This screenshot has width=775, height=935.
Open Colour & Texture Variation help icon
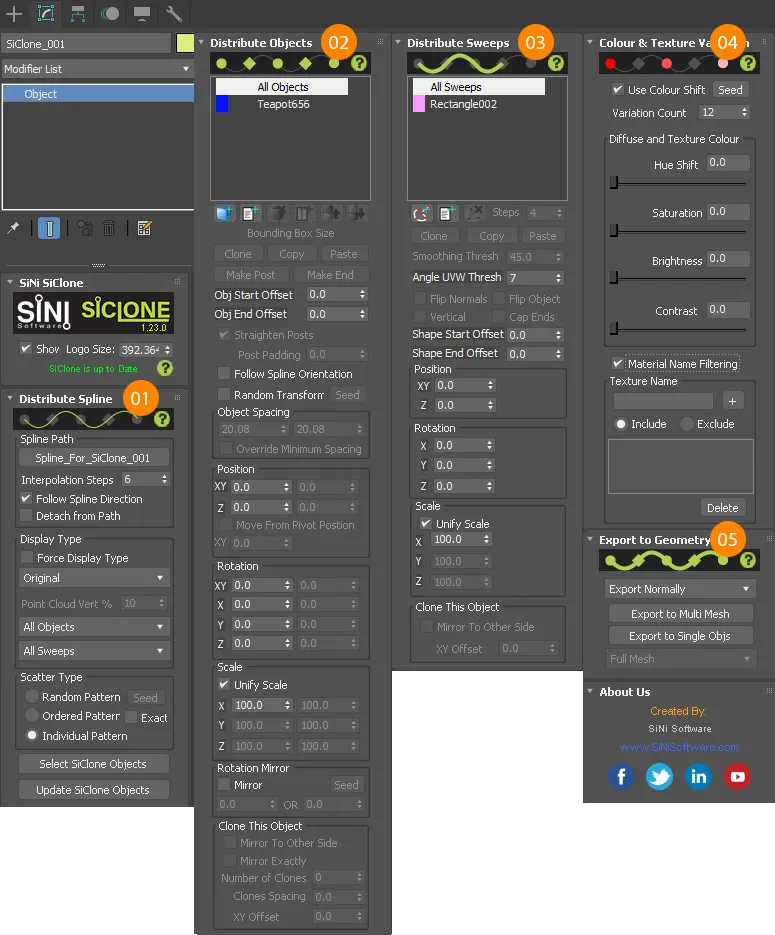(x=748, y=63)
